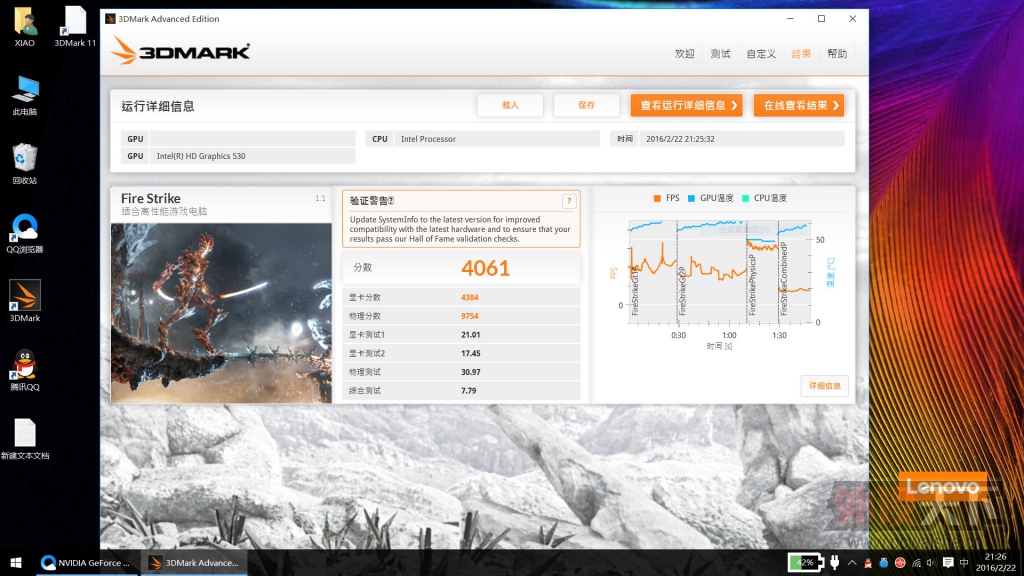Screen dimensions: 1024x576
Task: Click the FireStrikePhysicsP chart marker
Action: pyautogui.click(x=752, y=285)
